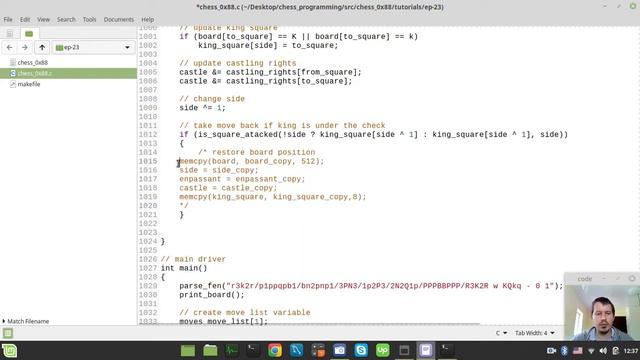This screenshot has height=360, width=640.
Task: Open the File menu
Action: (8, 19)
